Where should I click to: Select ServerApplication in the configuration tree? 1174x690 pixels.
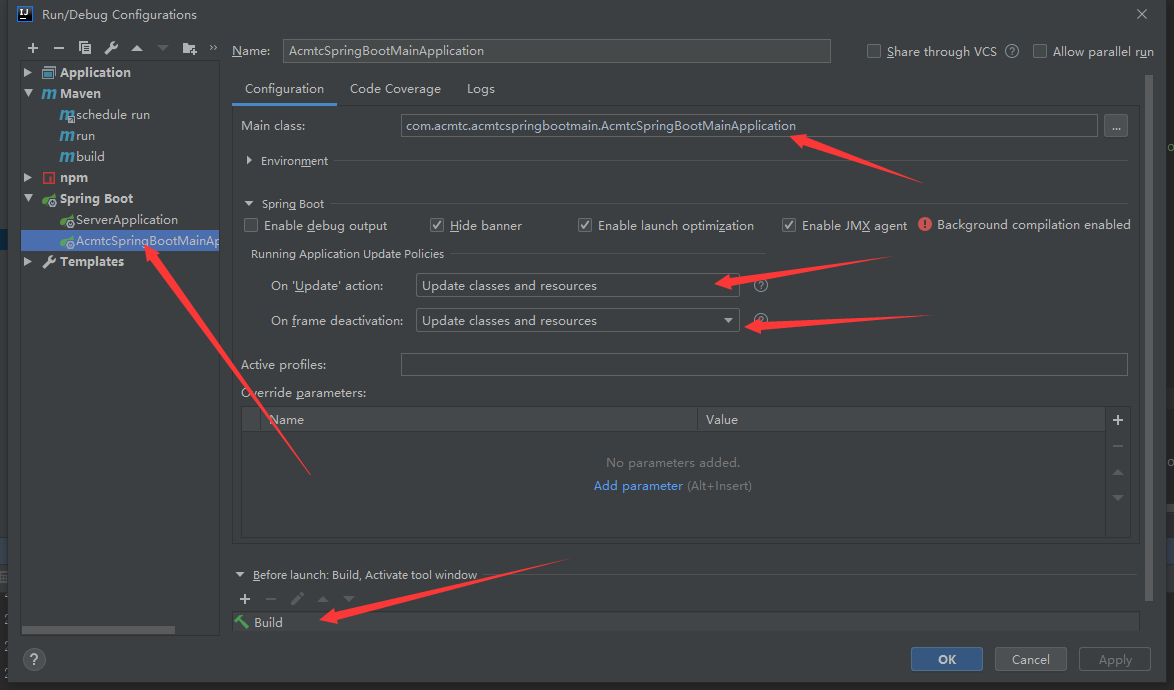(126, 220)
